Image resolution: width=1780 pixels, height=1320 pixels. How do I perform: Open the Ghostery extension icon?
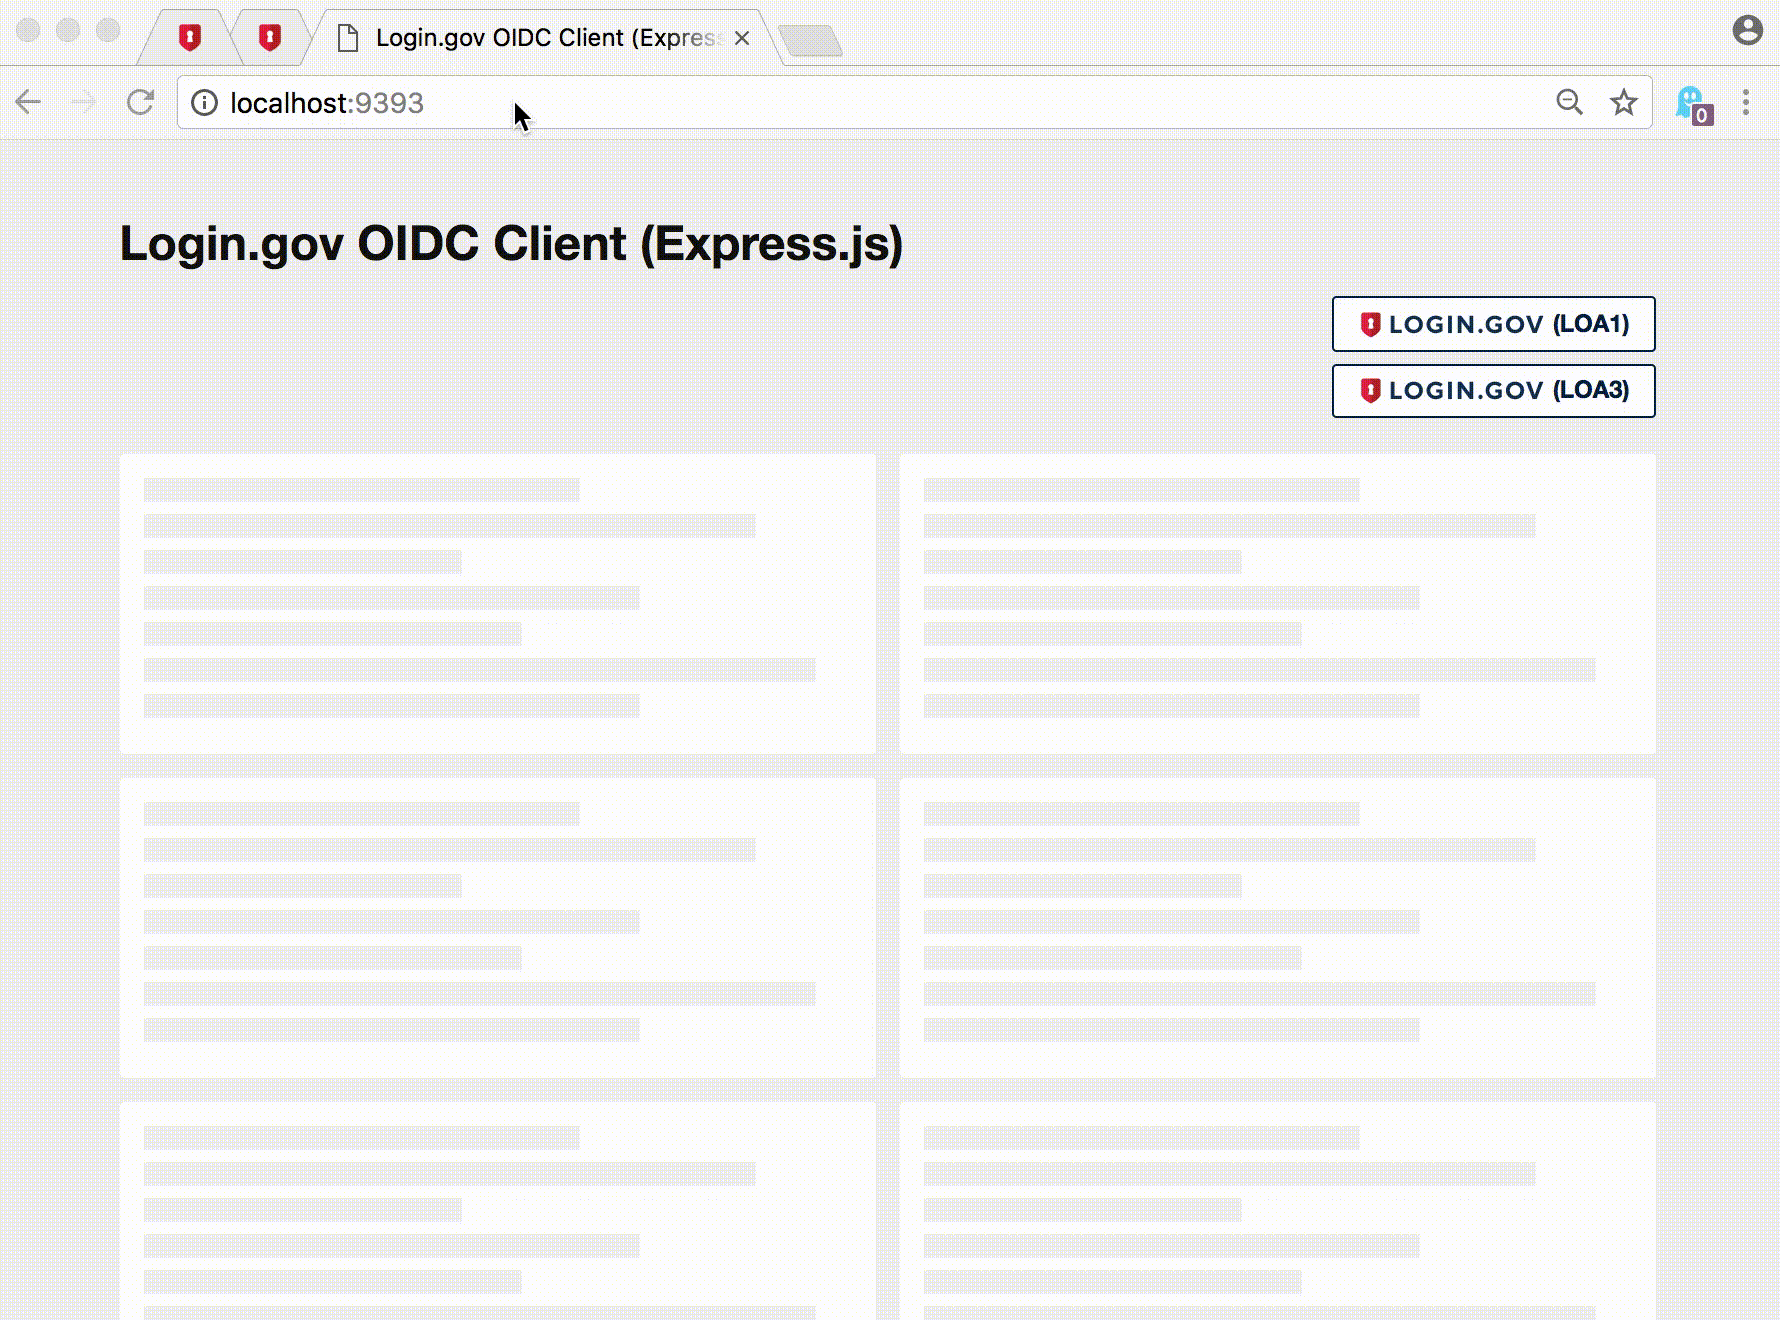pos(1694,104)
